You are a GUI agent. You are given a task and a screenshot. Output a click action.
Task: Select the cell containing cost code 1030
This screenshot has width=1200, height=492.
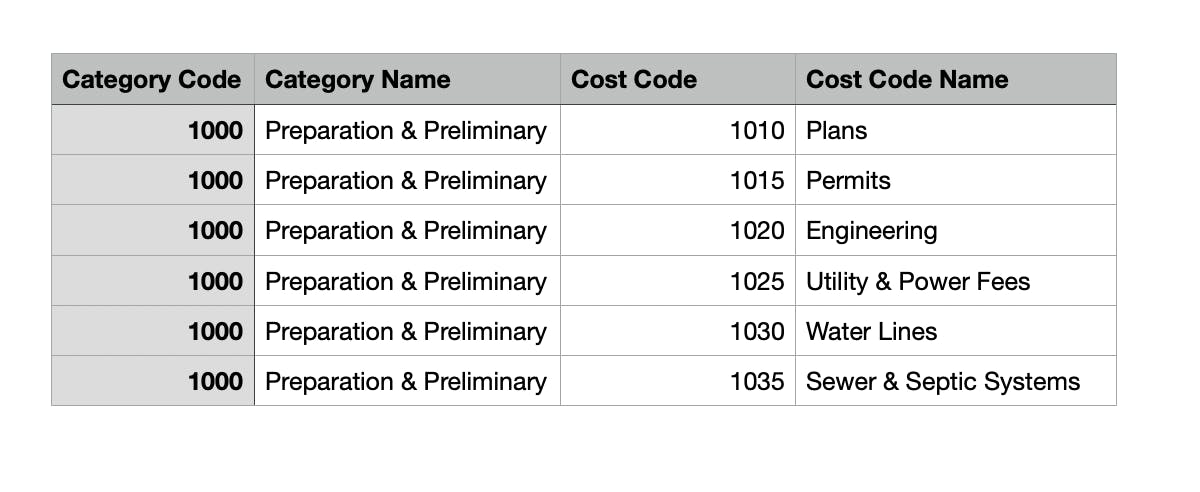tap(757, 331)
